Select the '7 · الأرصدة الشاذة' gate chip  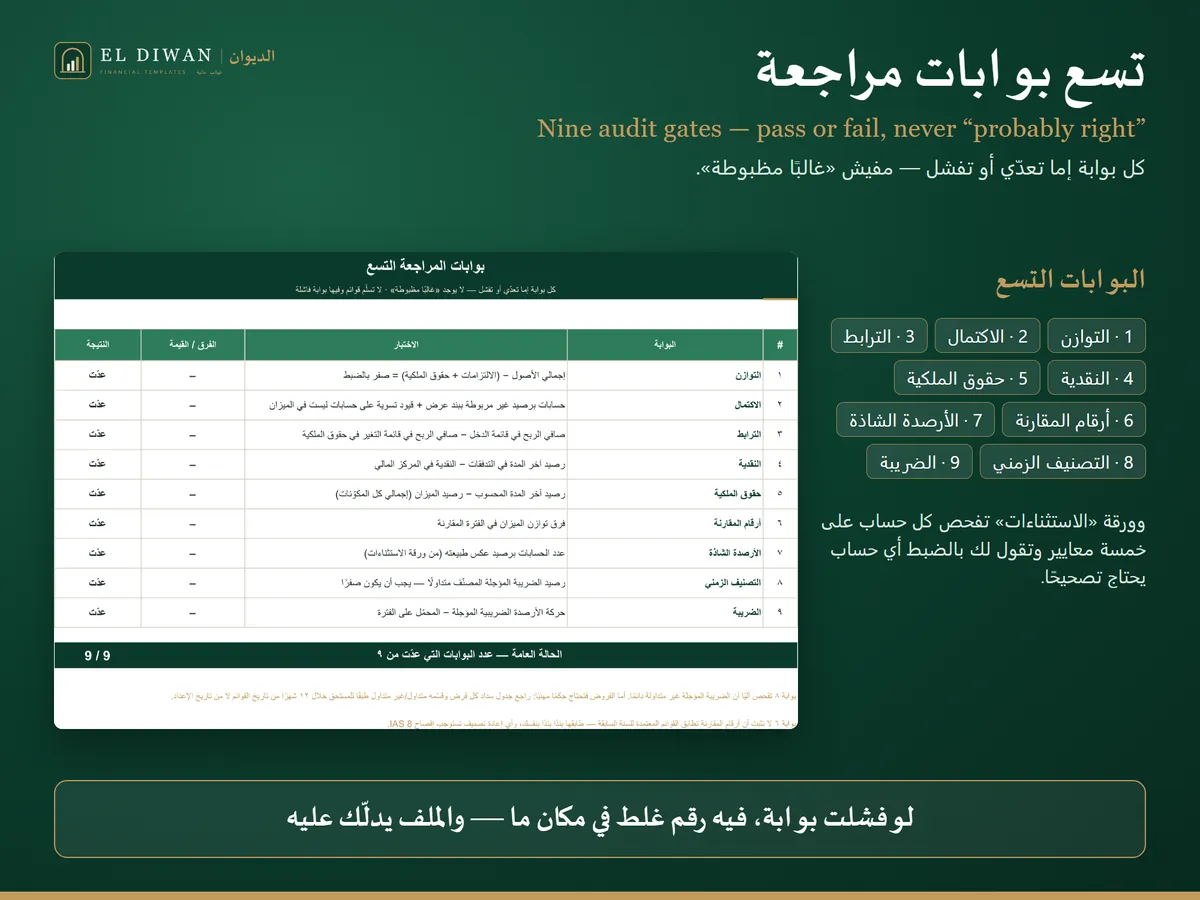pos(916,420)
